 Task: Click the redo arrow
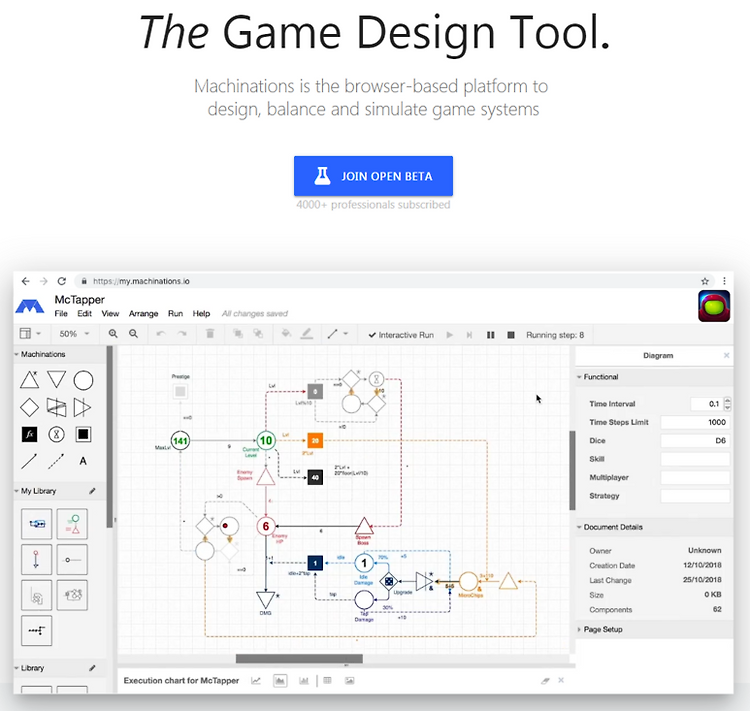click(182, 334)
